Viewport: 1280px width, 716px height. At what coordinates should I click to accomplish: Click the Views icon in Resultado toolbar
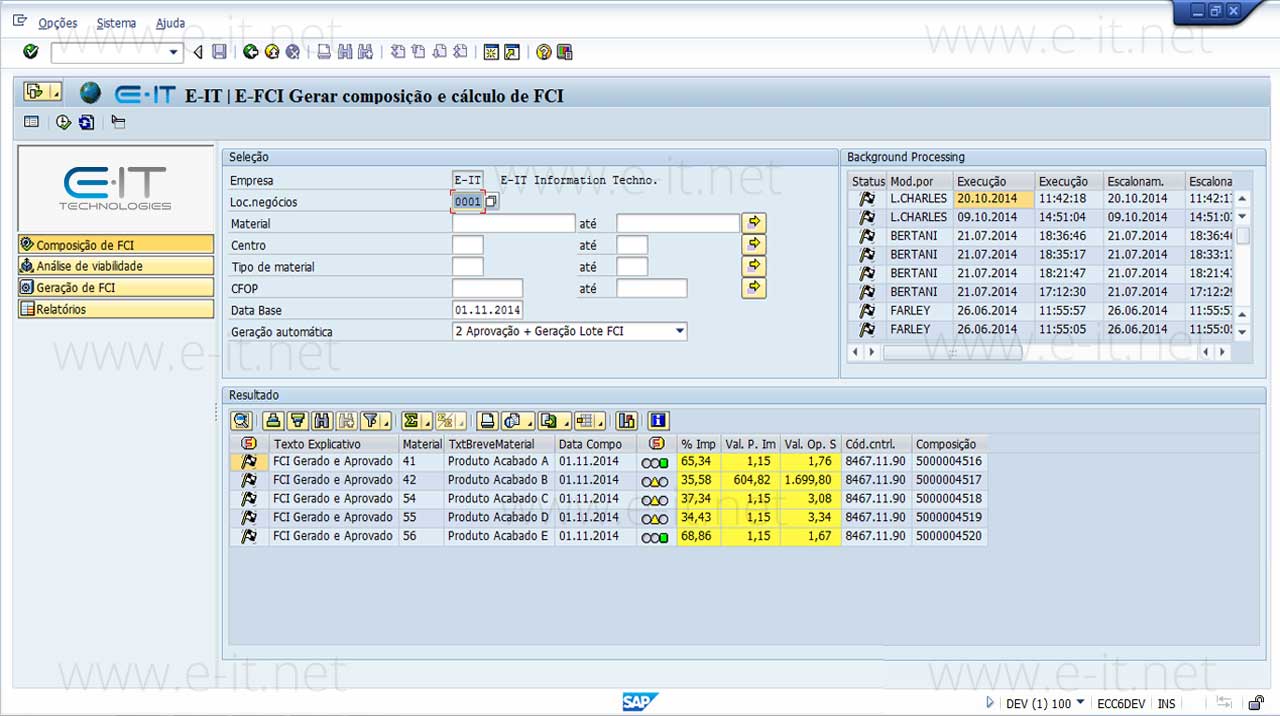pyautogui.click(x=518, y=421)
